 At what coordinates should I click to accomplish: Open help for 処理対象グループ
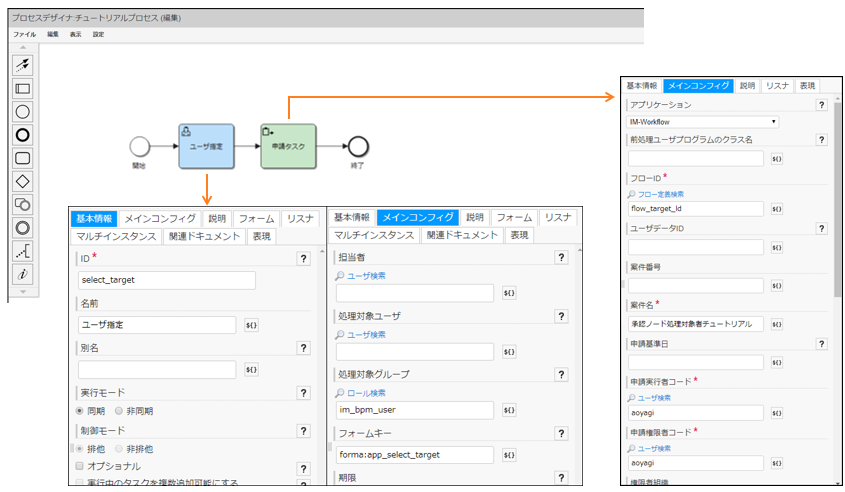(x=561, y=375)
